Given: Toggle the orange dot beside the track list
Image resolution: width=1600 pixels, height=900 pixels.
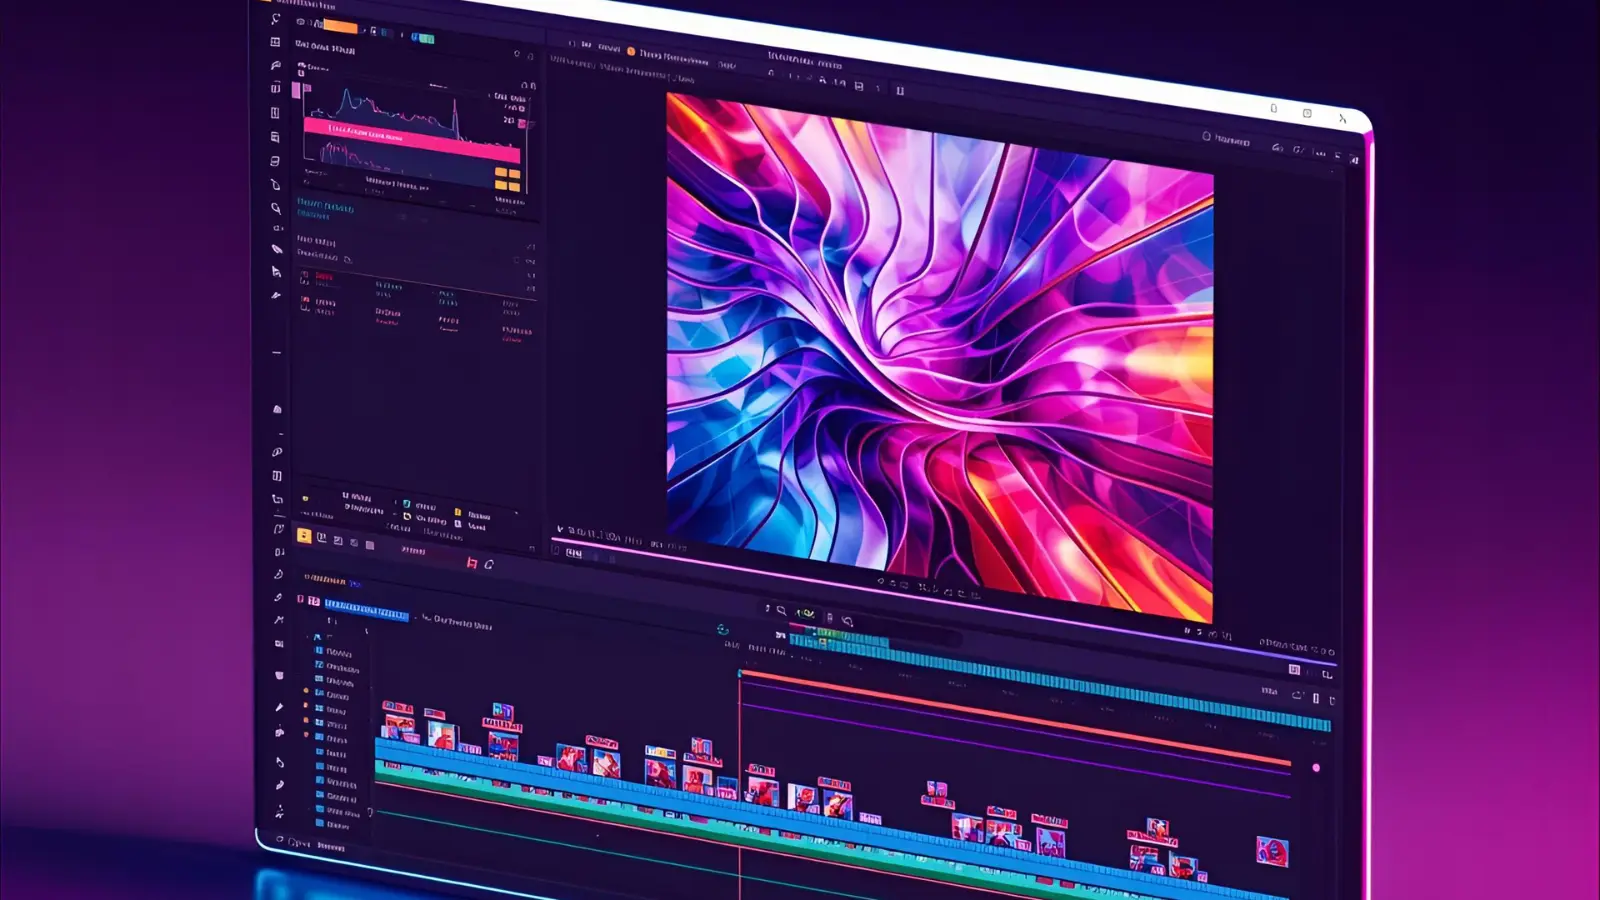Looking at the screenshot, I should pos(306,691).
